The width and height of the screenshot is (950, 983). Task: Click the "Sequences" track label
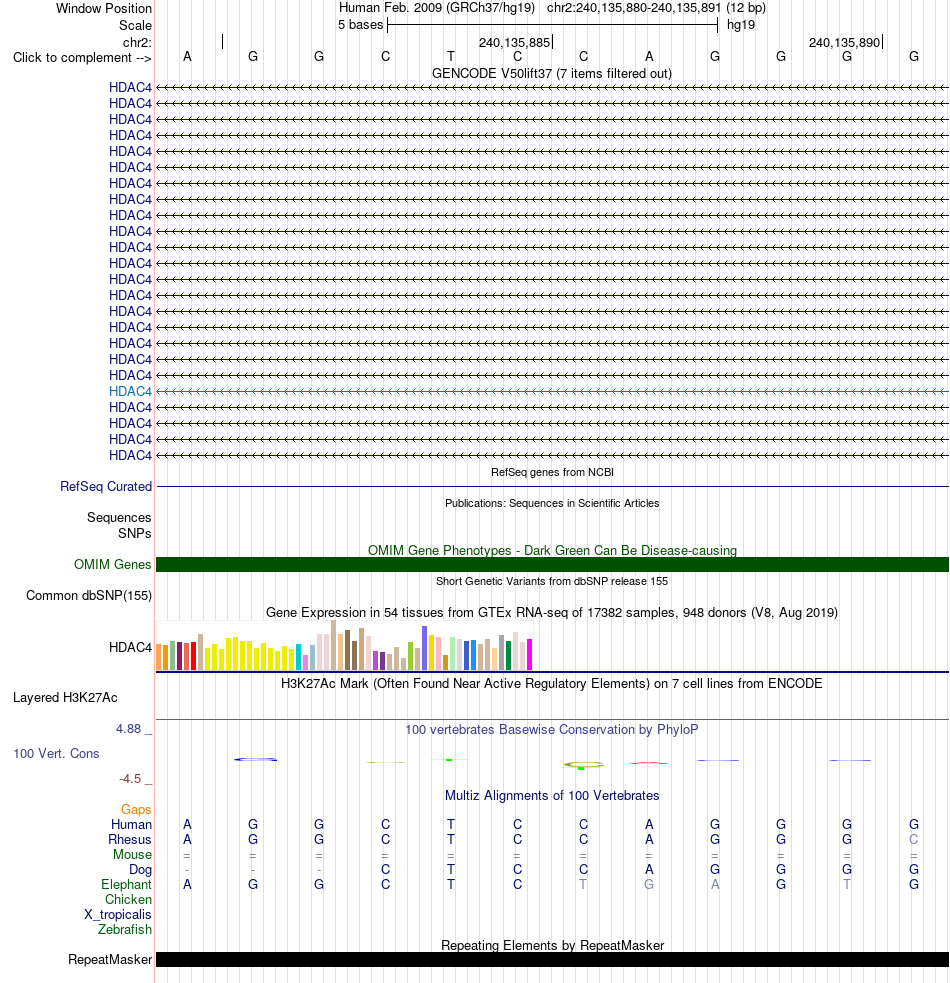pyautogui.click(x=119, y=517)
